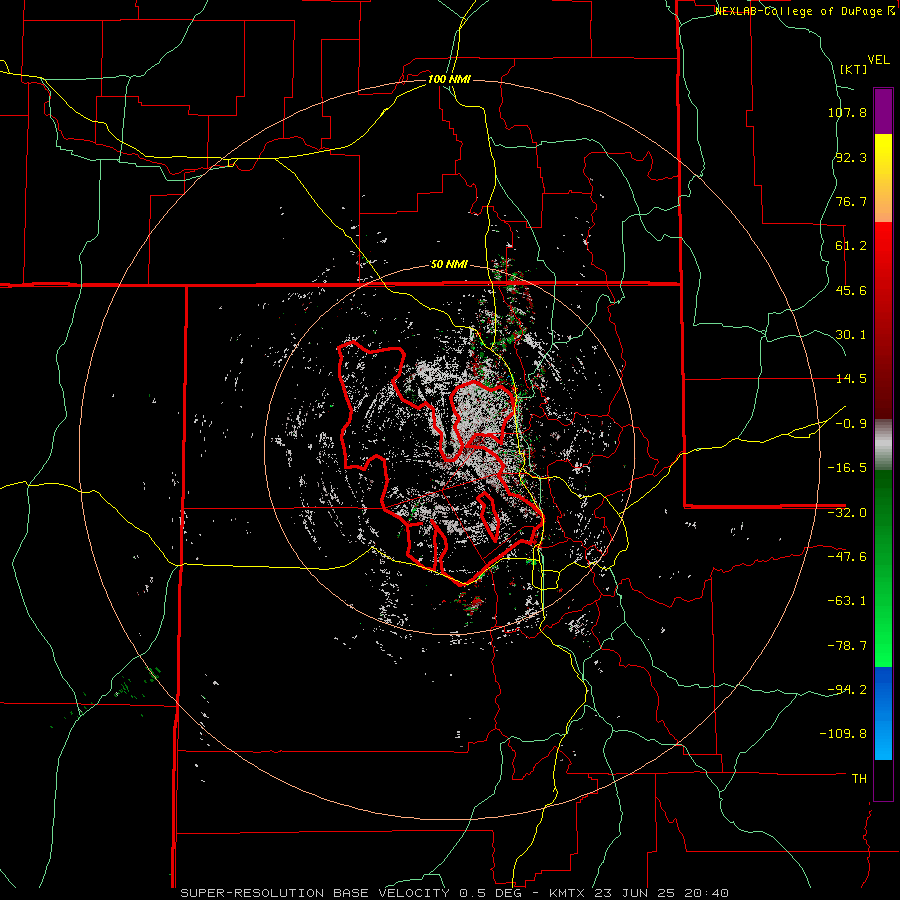Click the 92.3 velocity scale value
The image size is (900, 900).
[851, 157]
